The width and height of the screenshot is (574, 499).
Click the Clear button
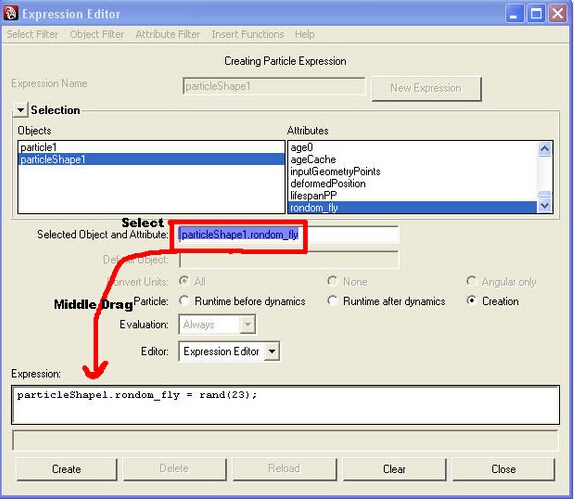(x=394, y=469)
